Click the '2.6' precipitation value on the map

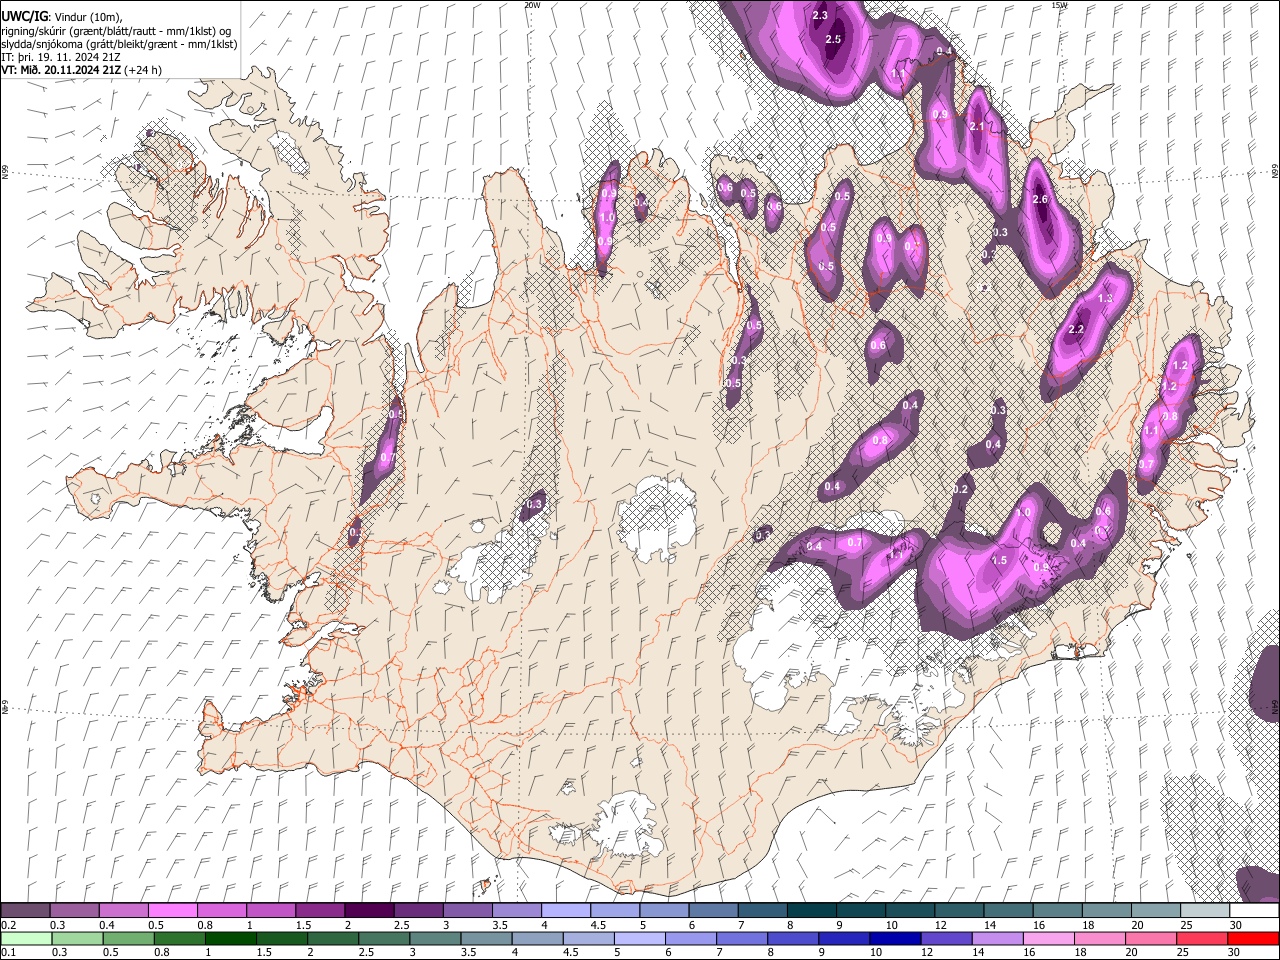(x=1040, y=199)
